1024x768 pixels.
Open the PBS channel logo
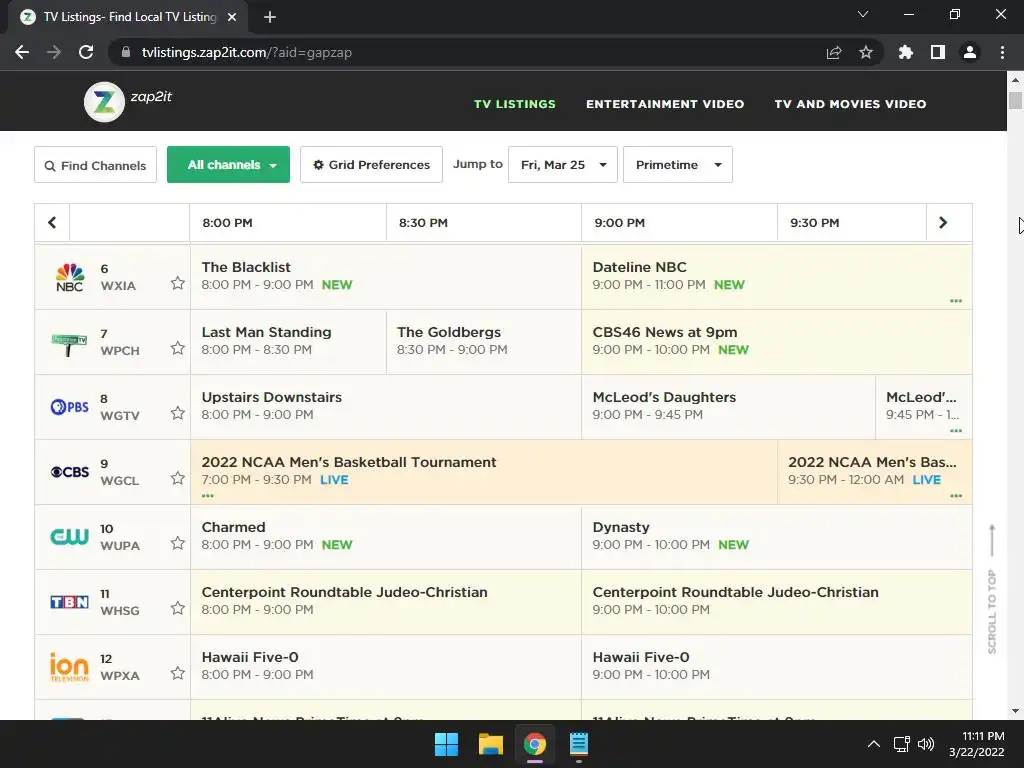[69, 407]
